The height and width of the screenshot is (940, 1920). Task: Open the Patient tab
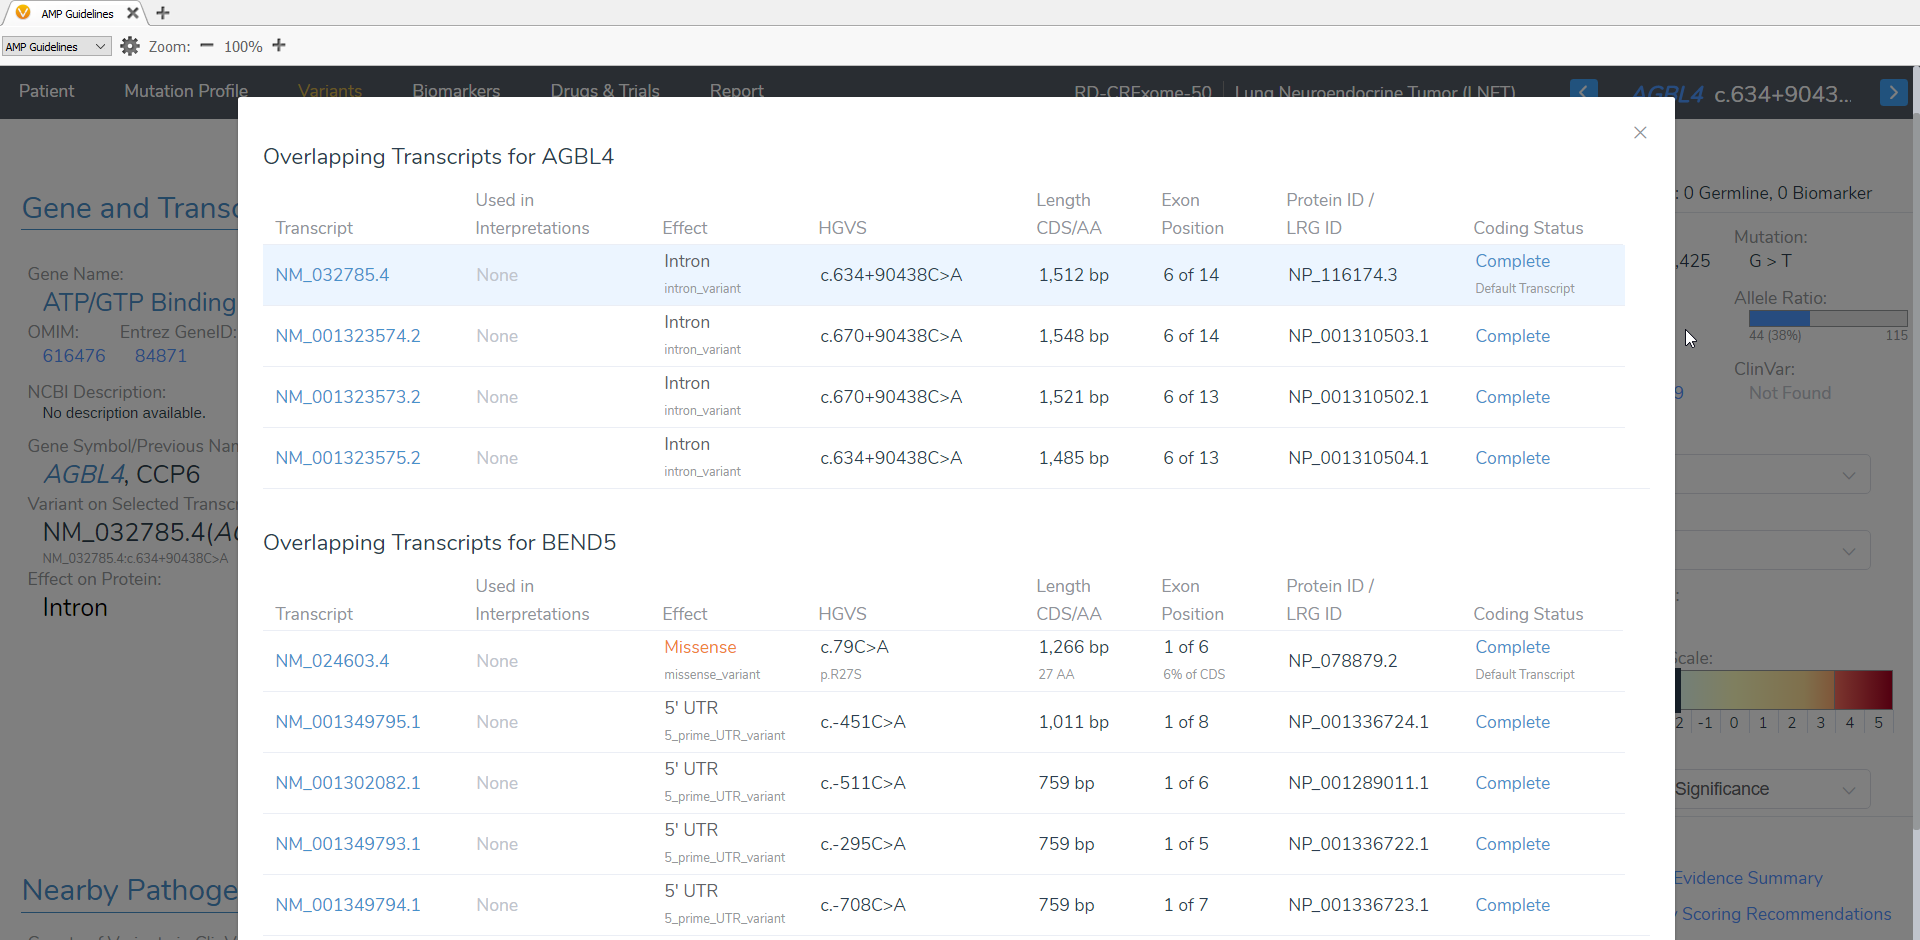[x=46, y=91]
